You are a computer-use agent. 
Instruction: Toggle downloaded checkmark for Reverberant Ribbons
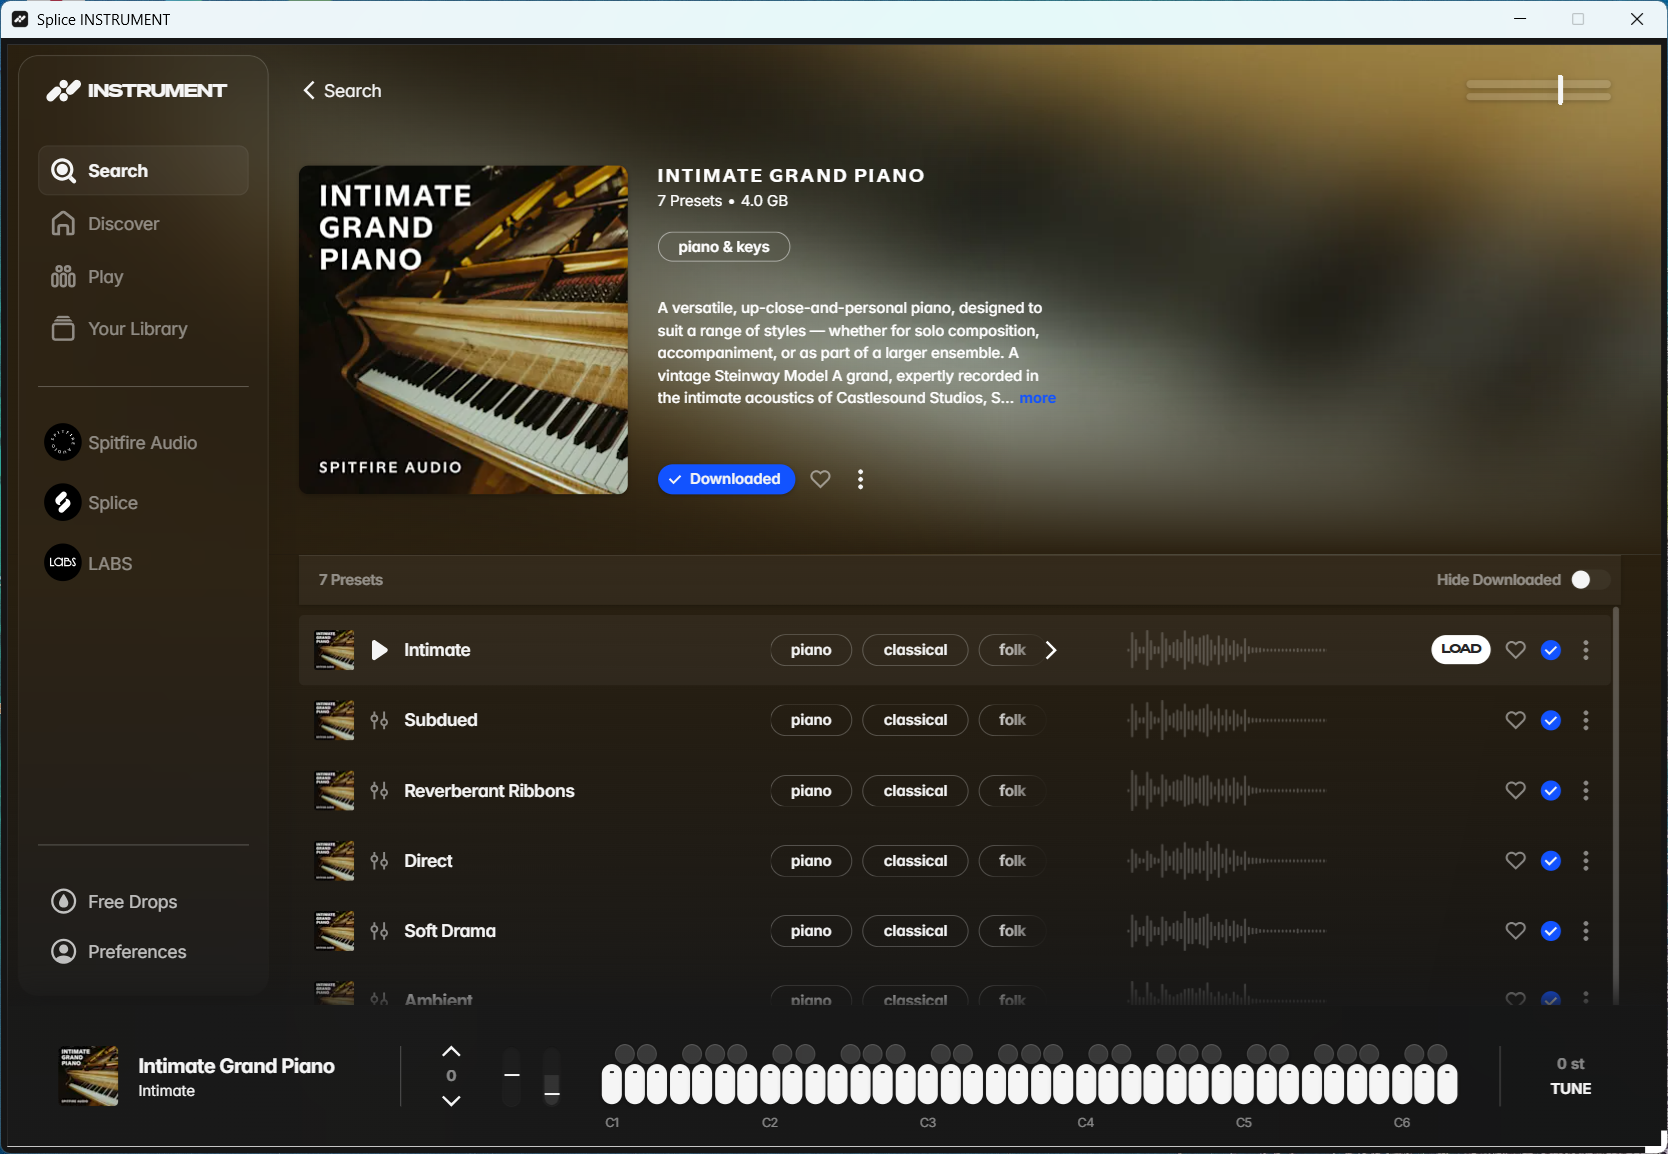[x=1551, y=791]
